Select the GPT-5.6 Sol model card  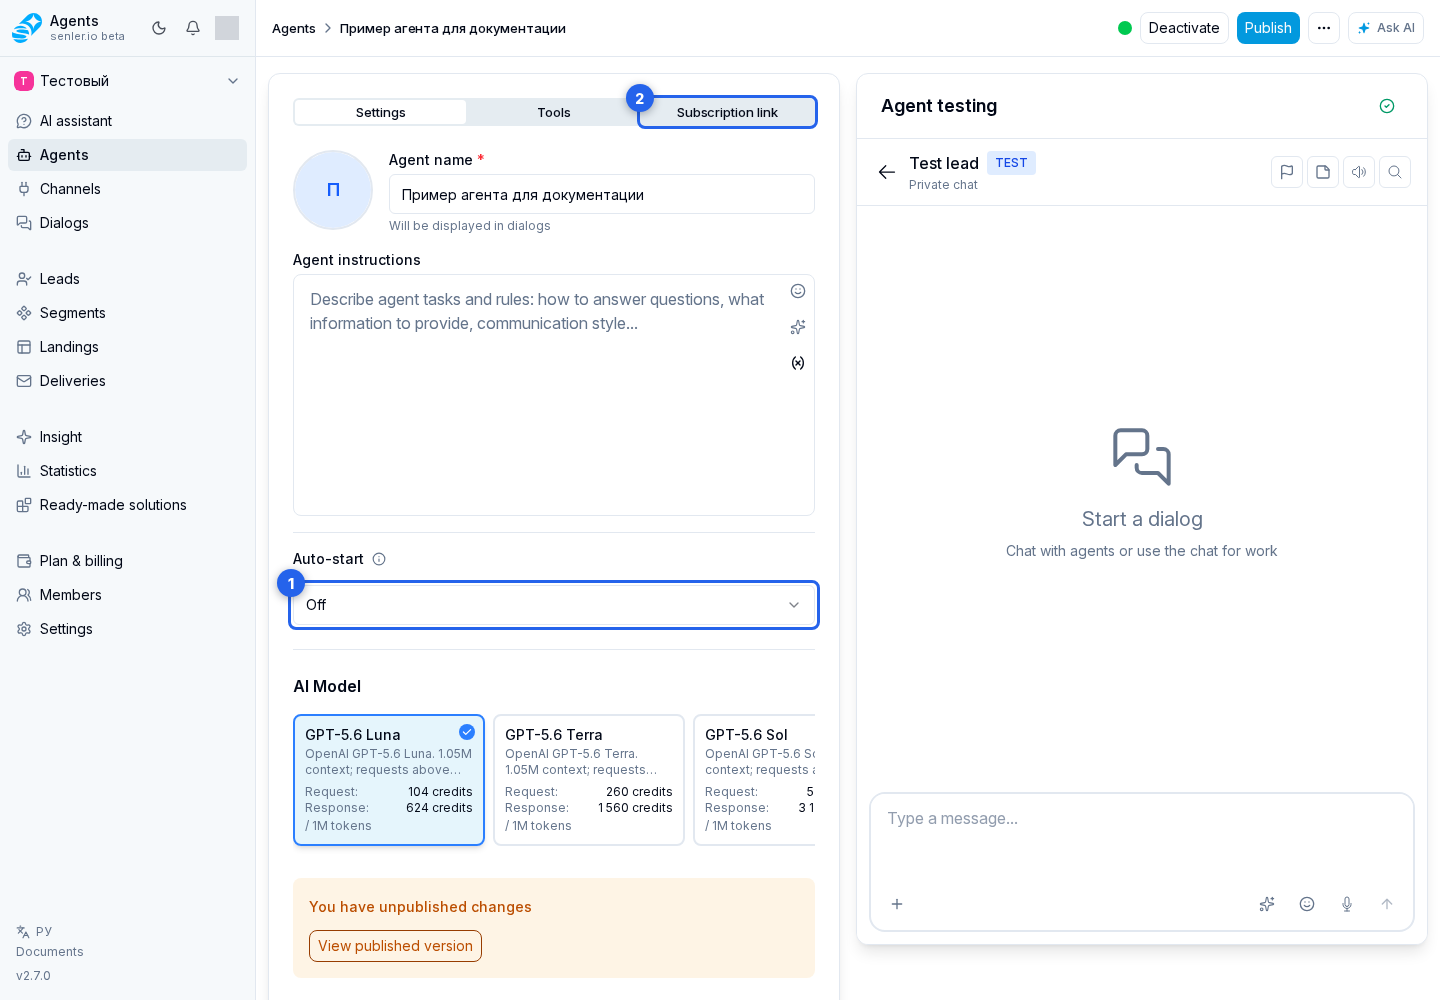click(755, 780)
